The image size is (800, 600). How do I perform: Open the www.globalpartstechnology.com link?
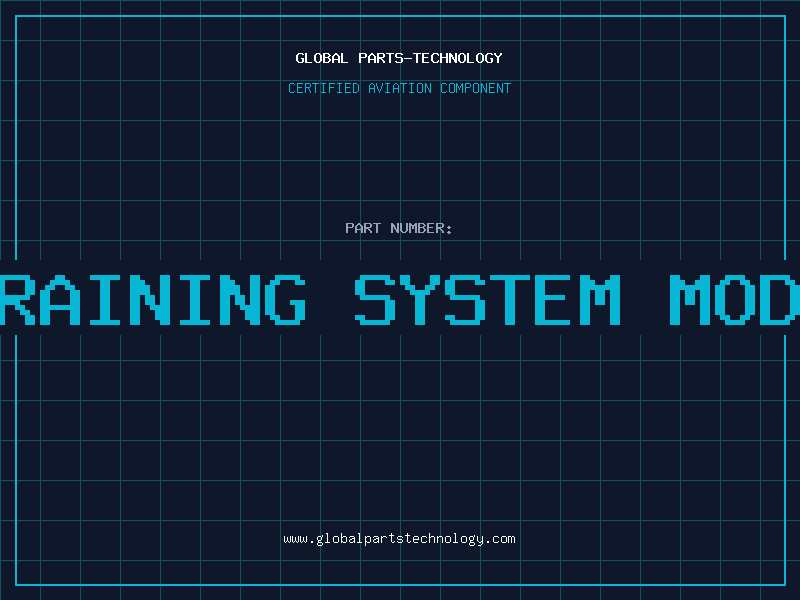click(x=399, y=539)
